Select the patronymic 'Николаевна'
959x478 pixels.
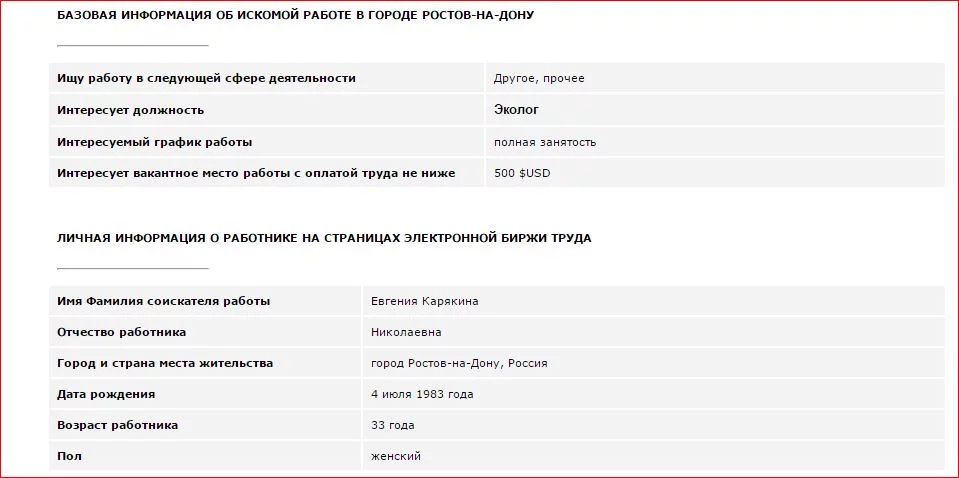[x=406, y=332]
